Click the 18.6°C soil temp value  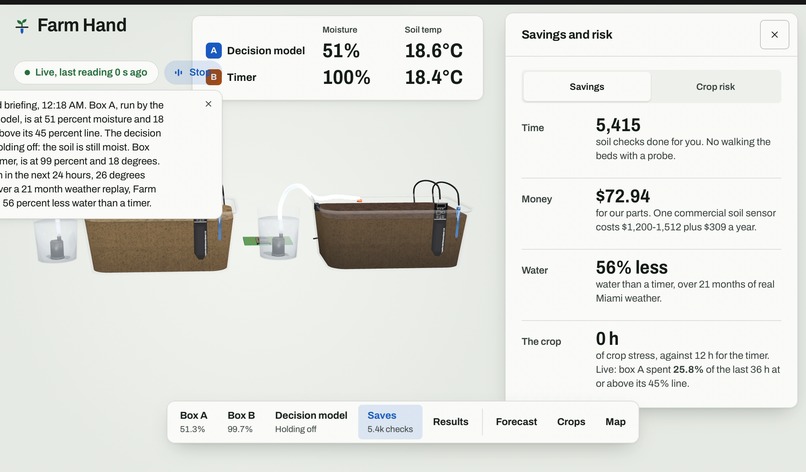(x=433, y=51)
